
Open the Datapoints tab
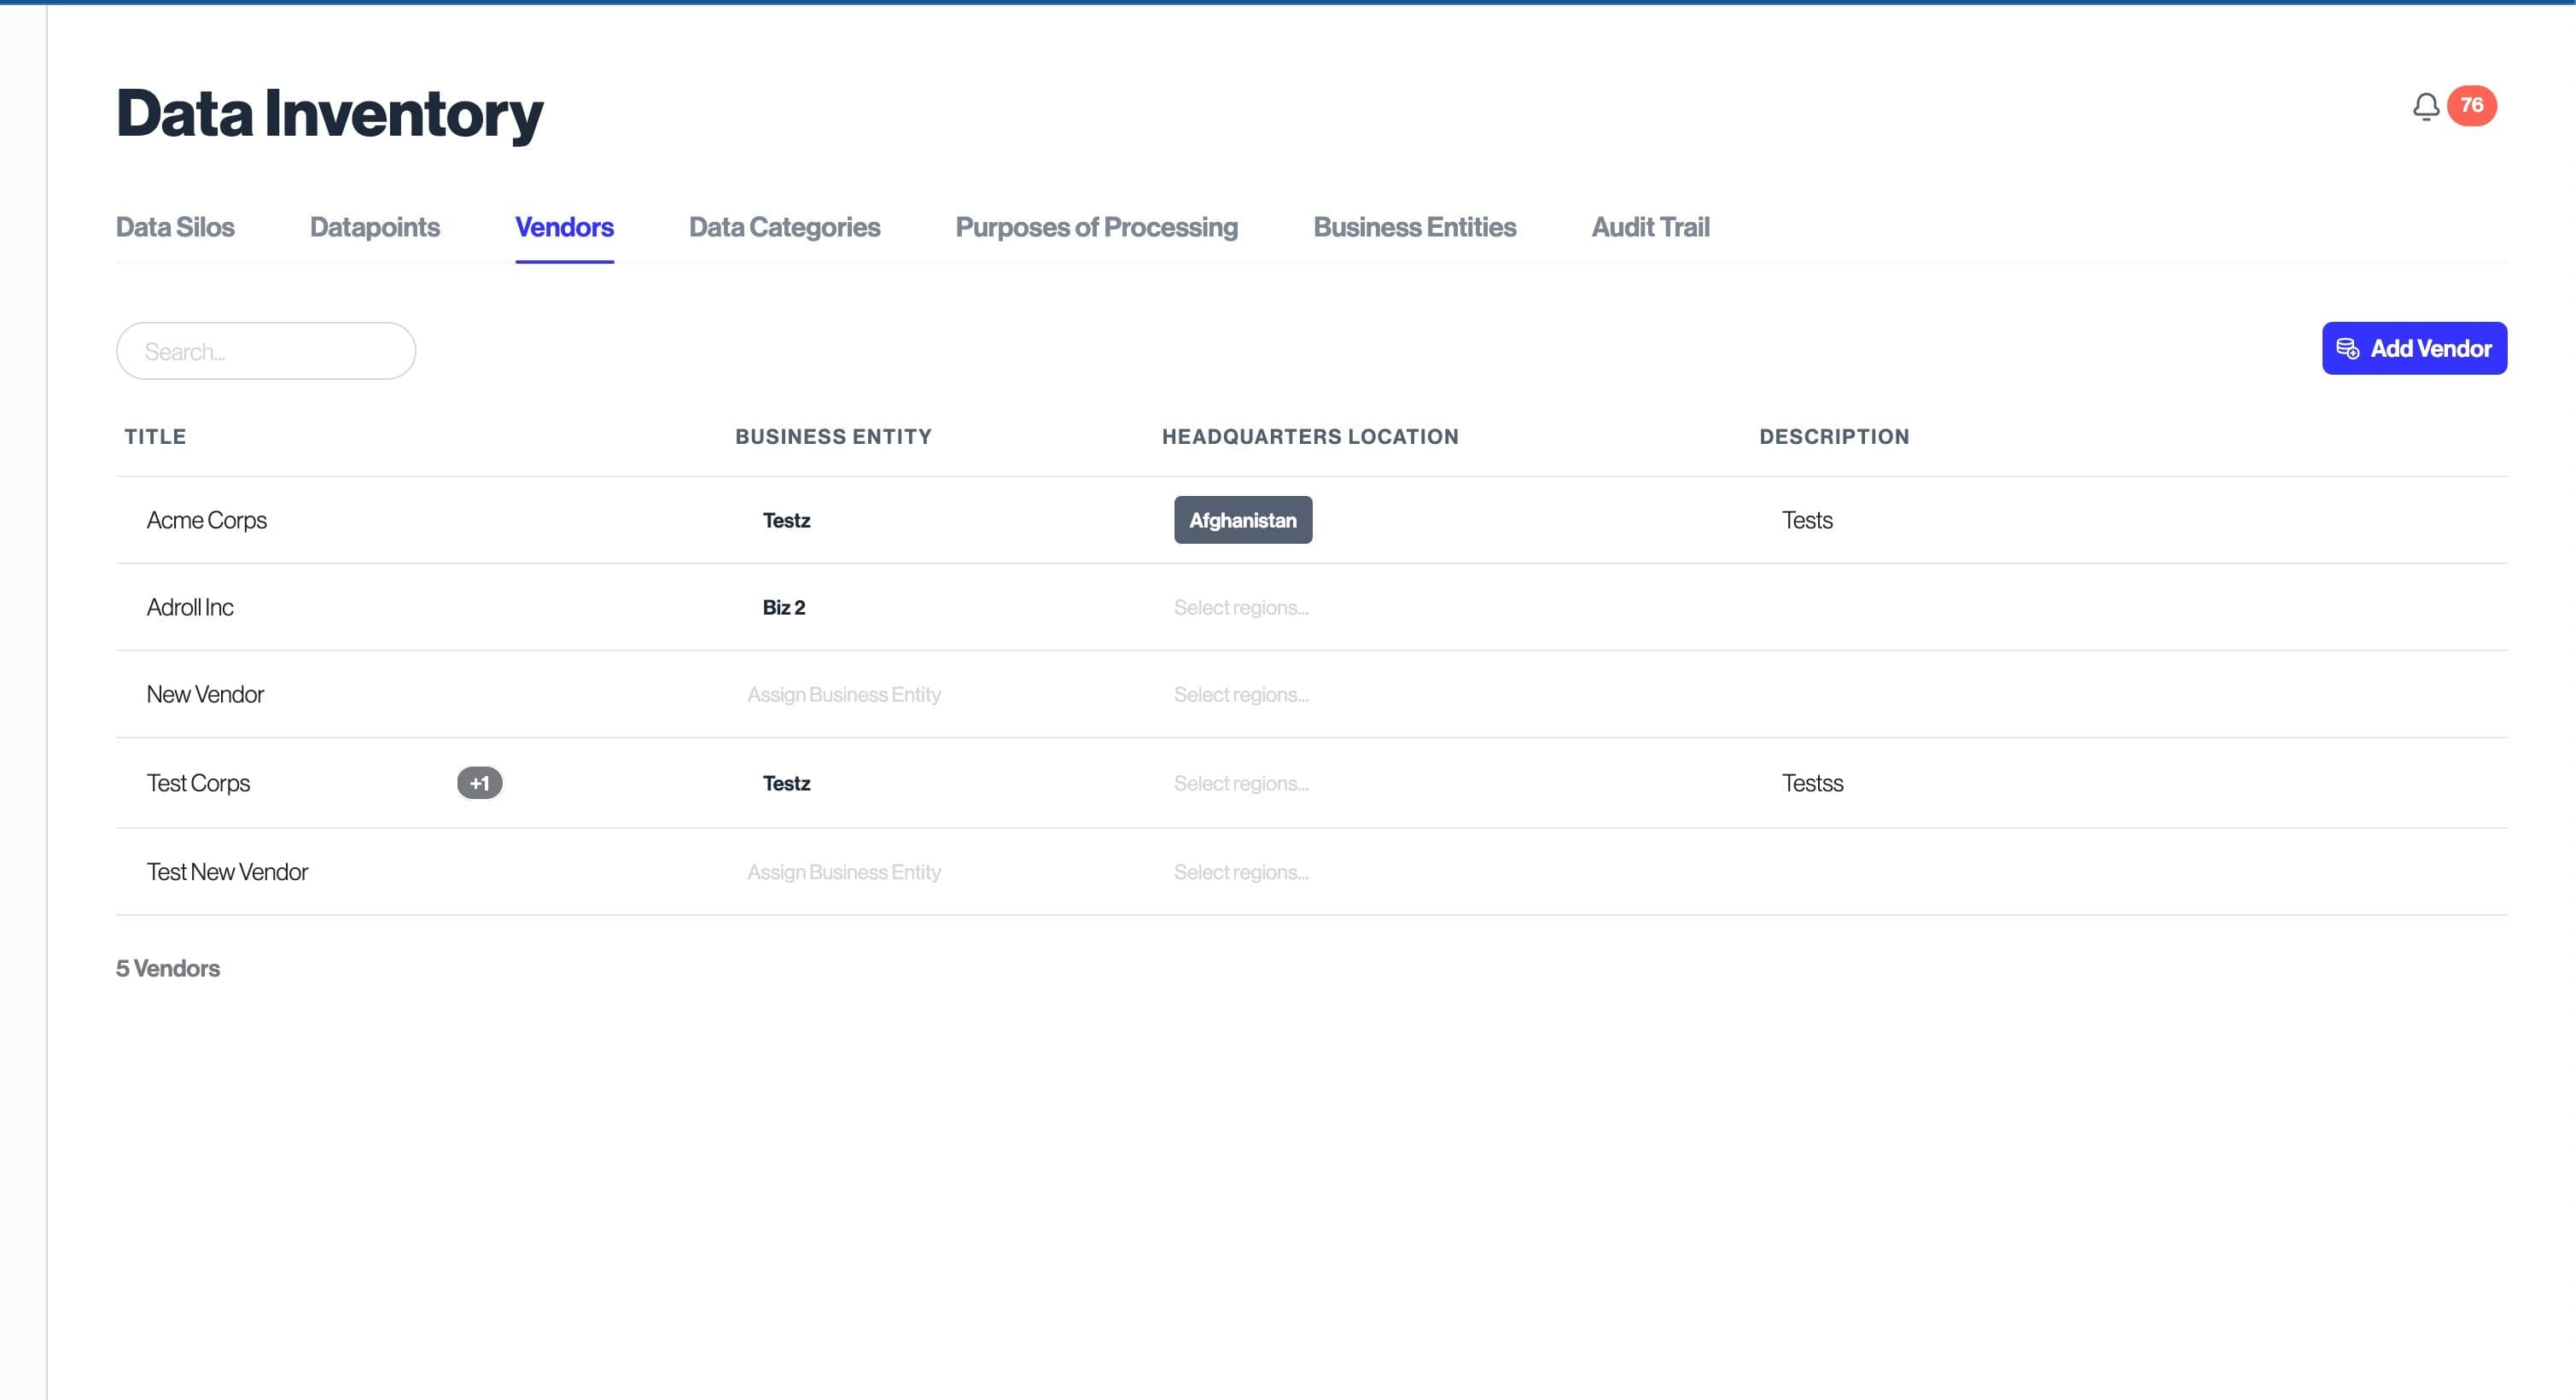click(374, 227)
